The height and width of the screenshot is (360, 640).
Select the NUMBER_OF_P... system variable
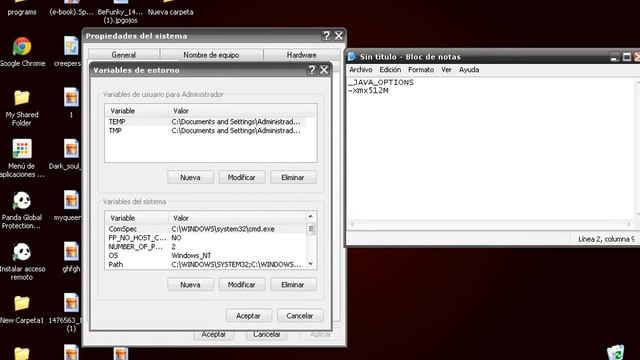(206, 247)
